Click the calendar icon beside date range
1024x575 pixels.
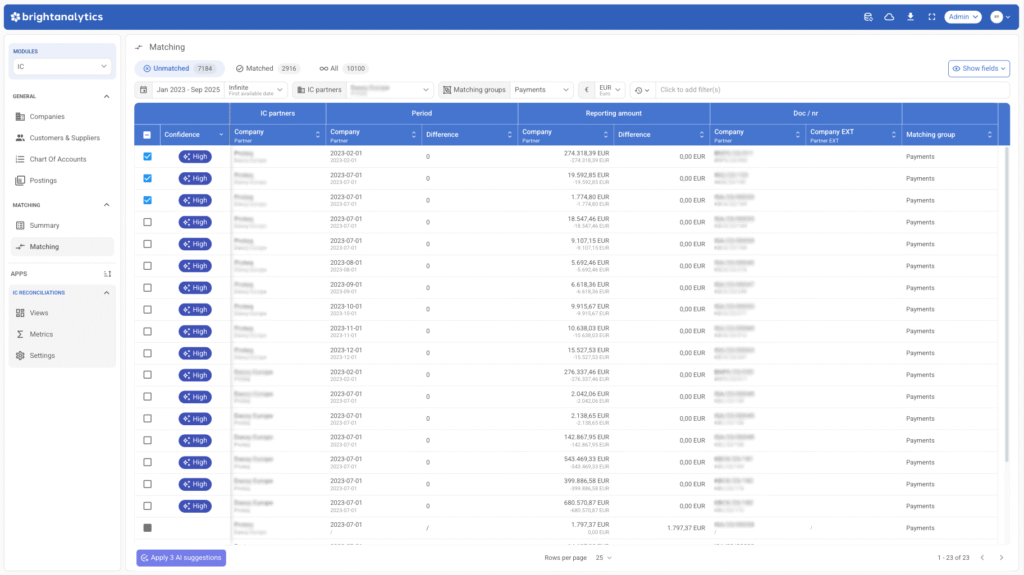point(144,90)
